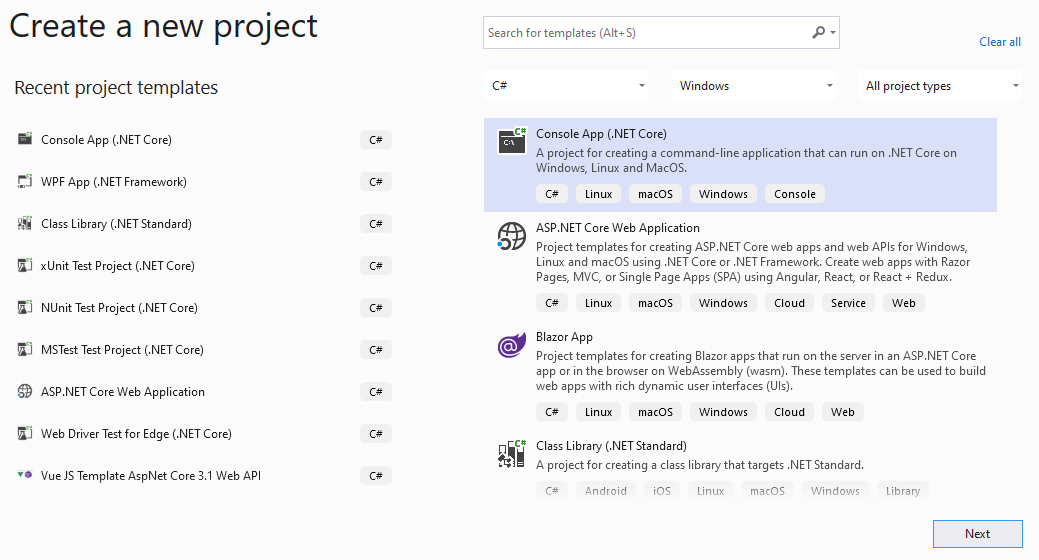Select the ASP.NET Core Web Application result title

click(x=618, y=228)
